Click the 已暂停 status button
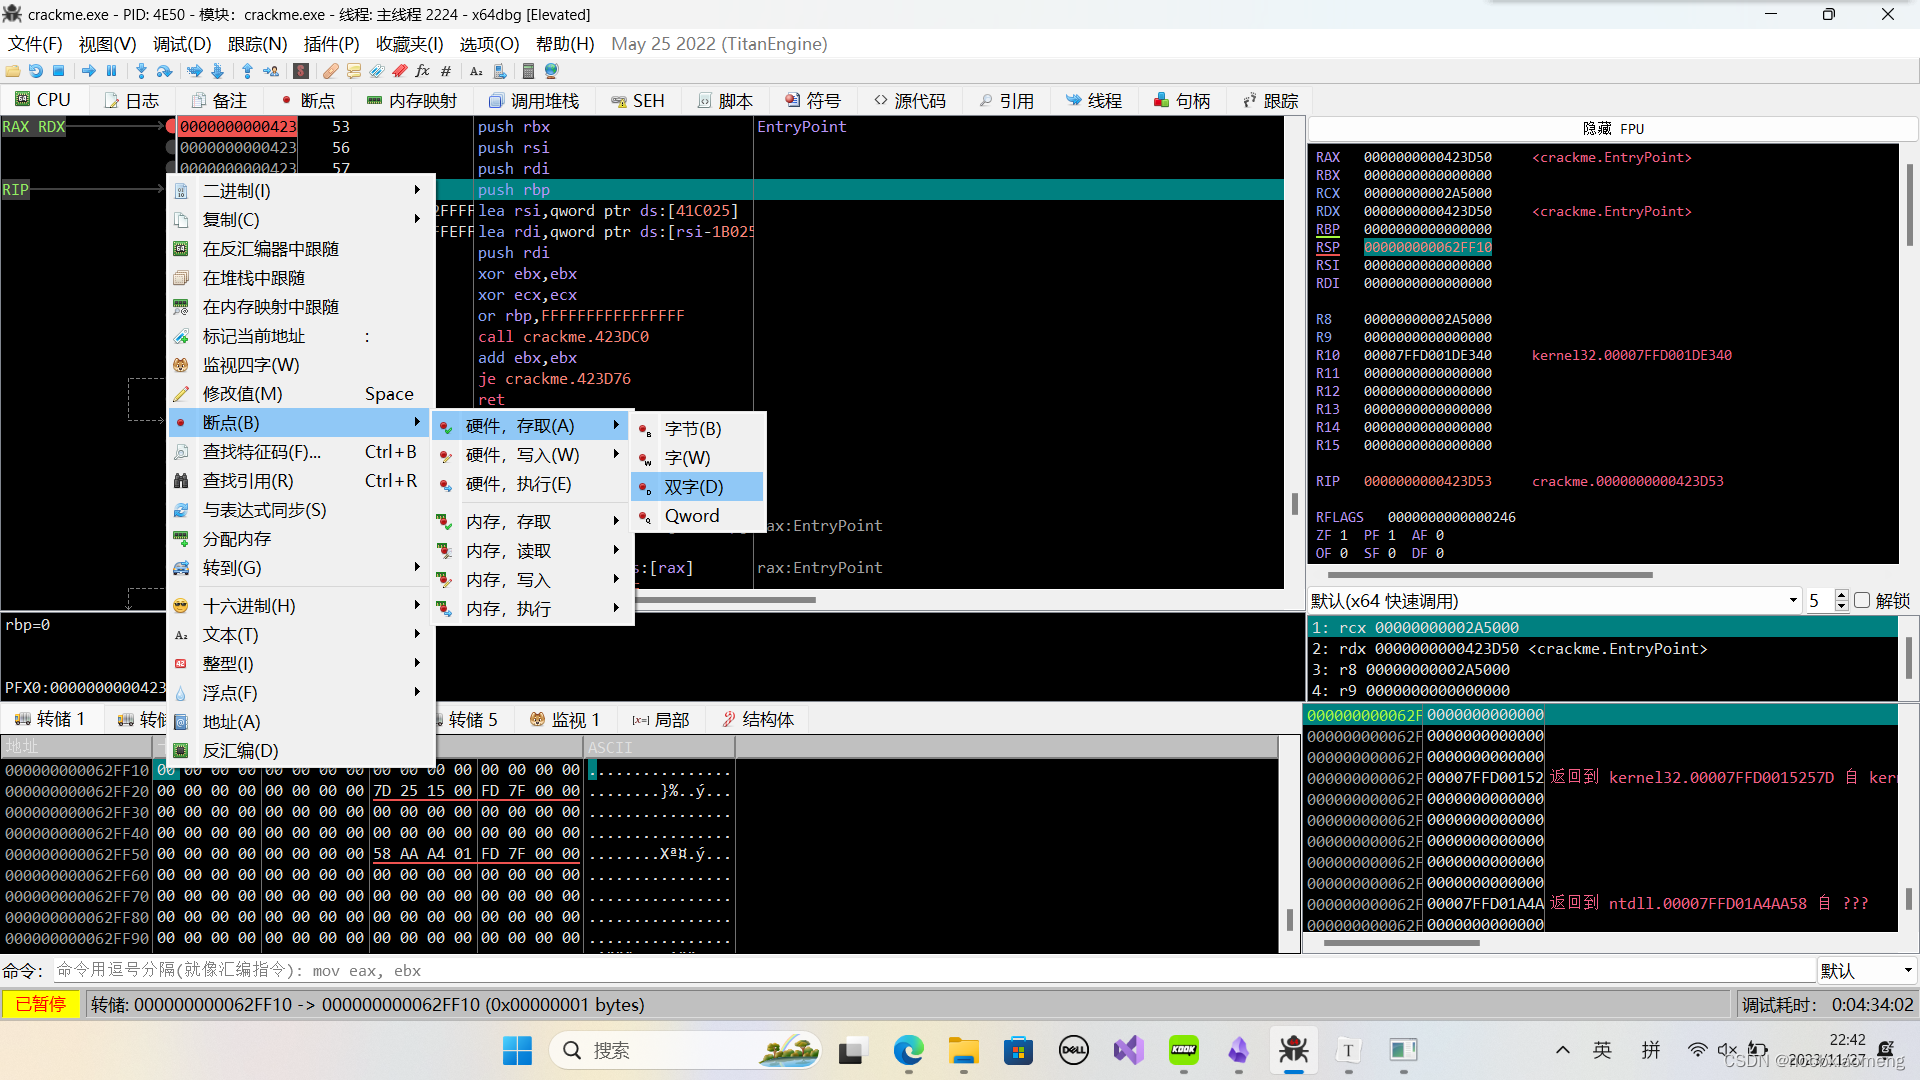Screen dimensions: 1920x1080 pos(40,1004)
